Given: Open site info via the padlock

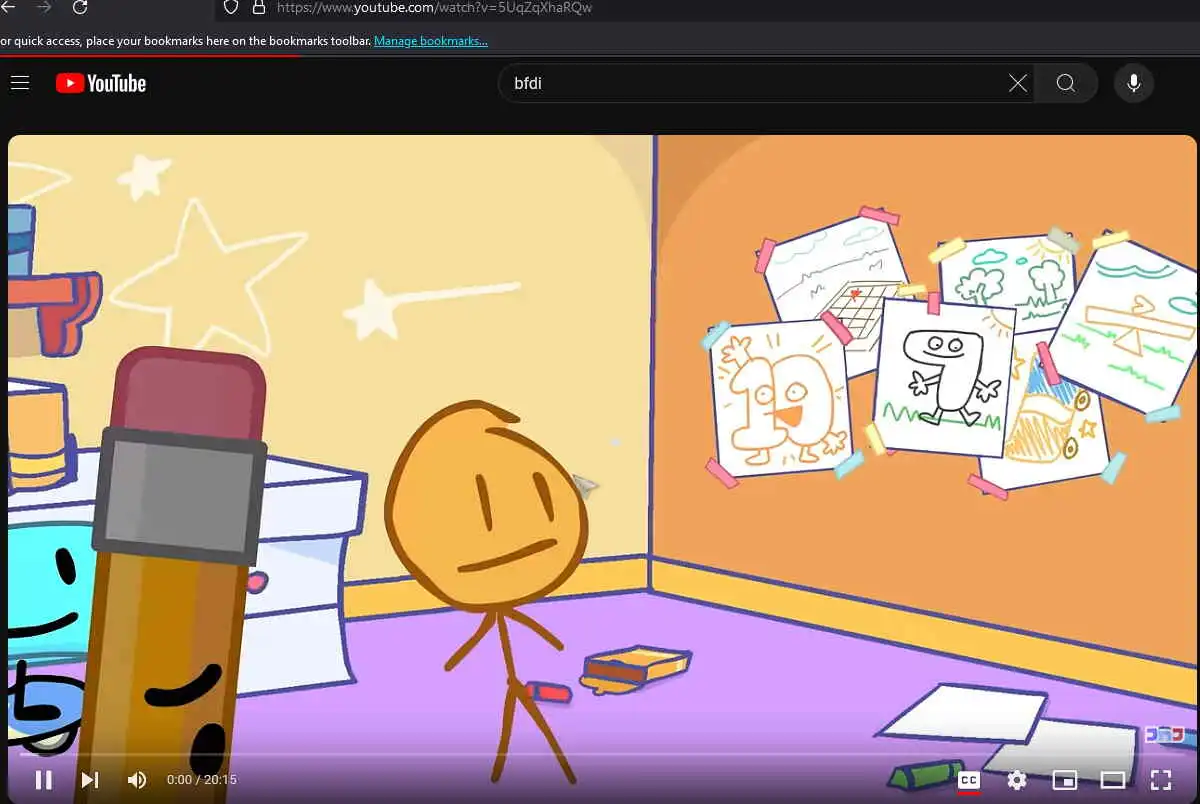Looking at the screenshot, I should [258, 7].
